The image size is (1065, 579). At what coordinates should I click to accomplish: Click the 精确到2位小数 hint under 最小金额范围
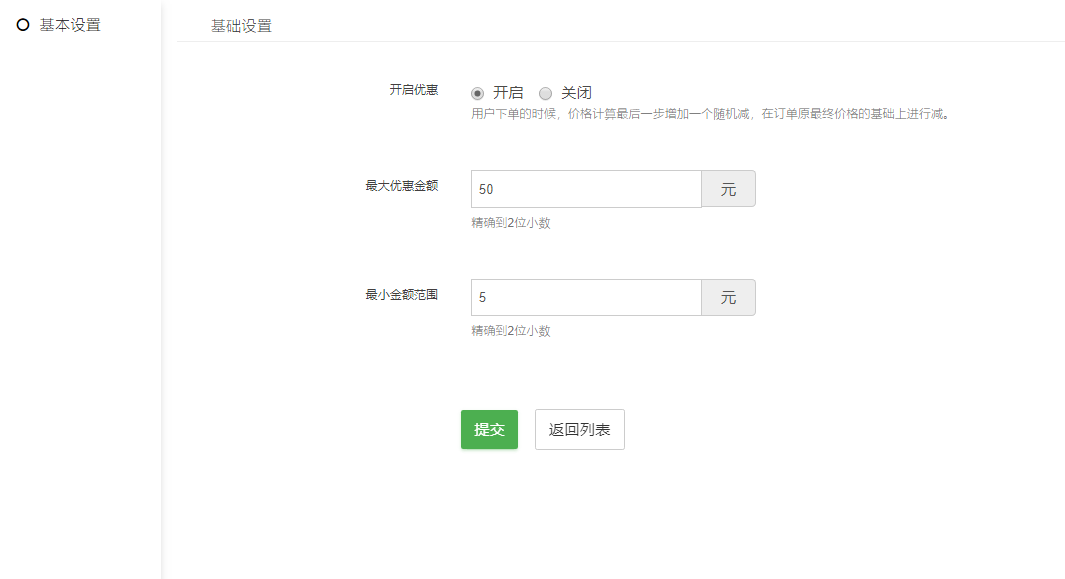click(x=511, y=331)
